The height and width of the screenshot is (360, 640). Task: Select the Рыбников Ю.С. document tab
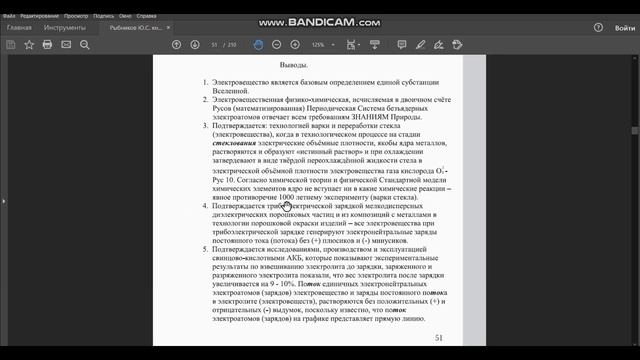click(135, 28)
